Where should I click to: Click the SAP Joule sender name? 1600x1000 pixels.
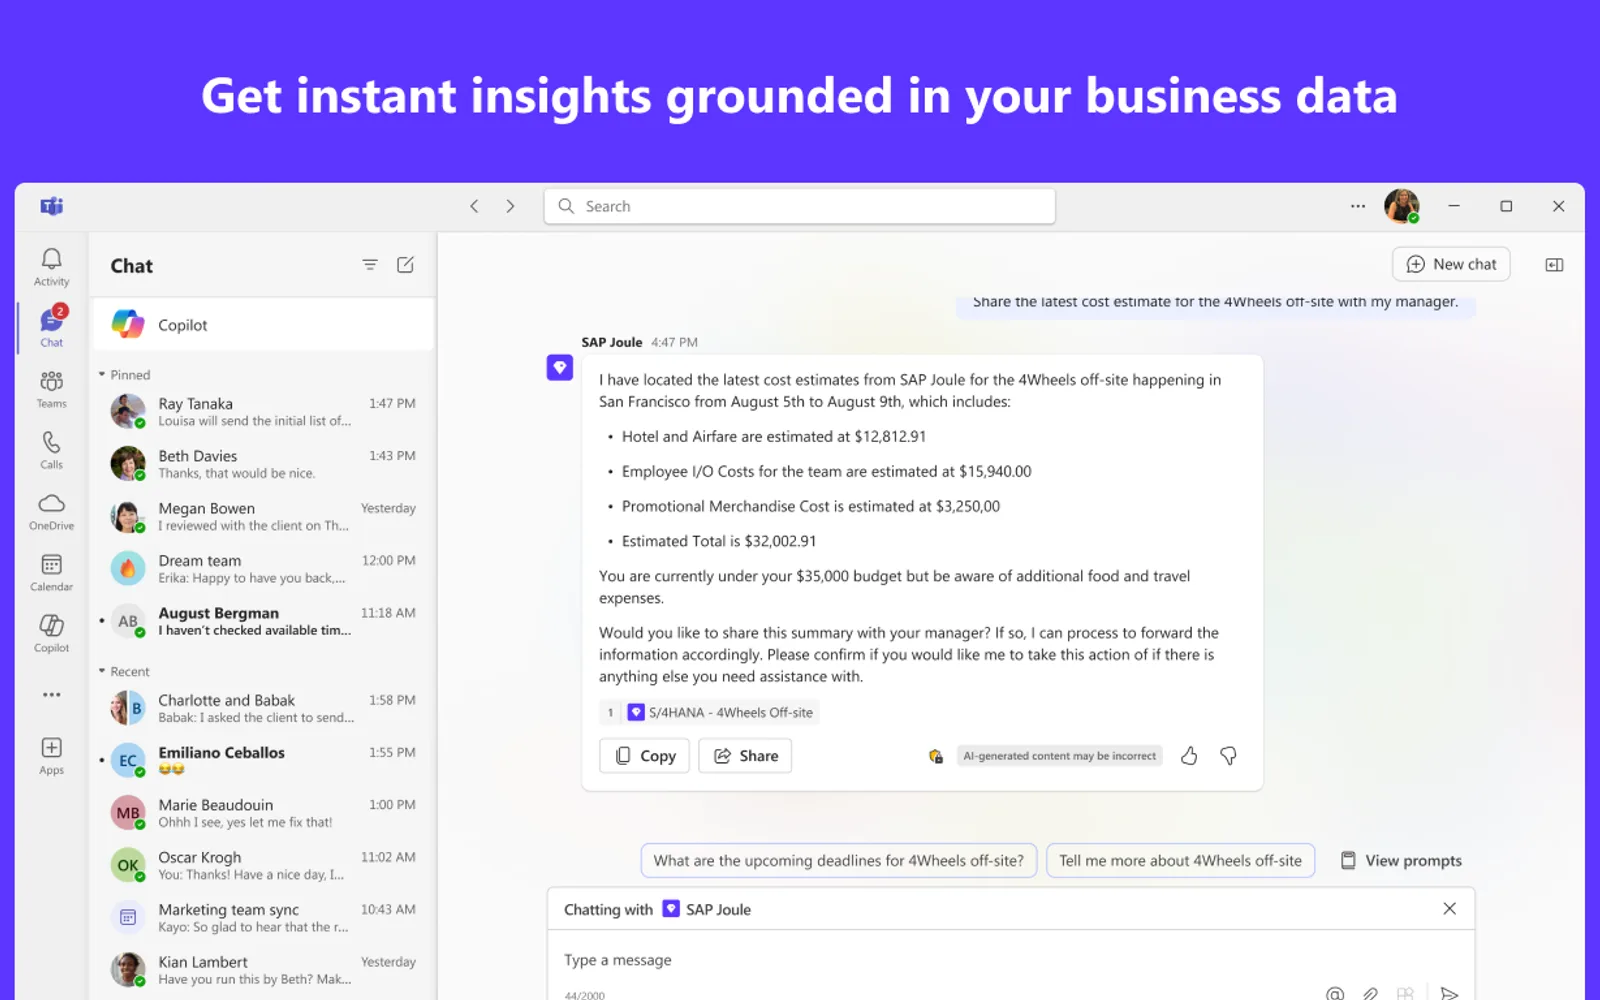(612, 342)
